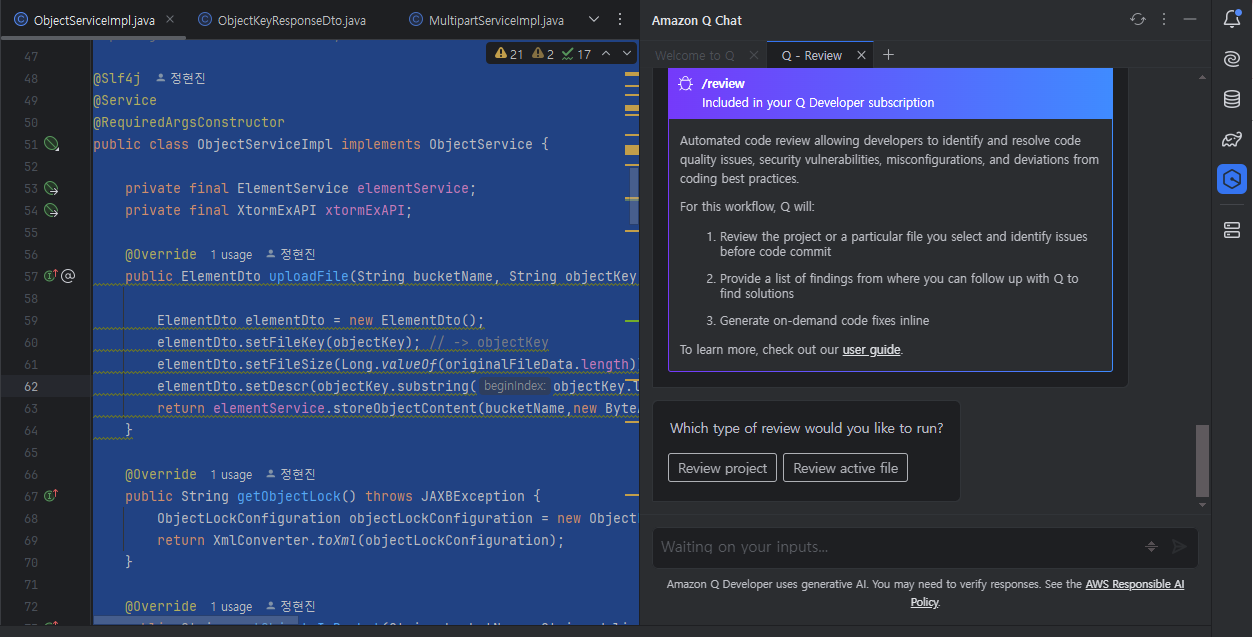Open Amazon Q Chat options kebab menu

click(1163, 19)
